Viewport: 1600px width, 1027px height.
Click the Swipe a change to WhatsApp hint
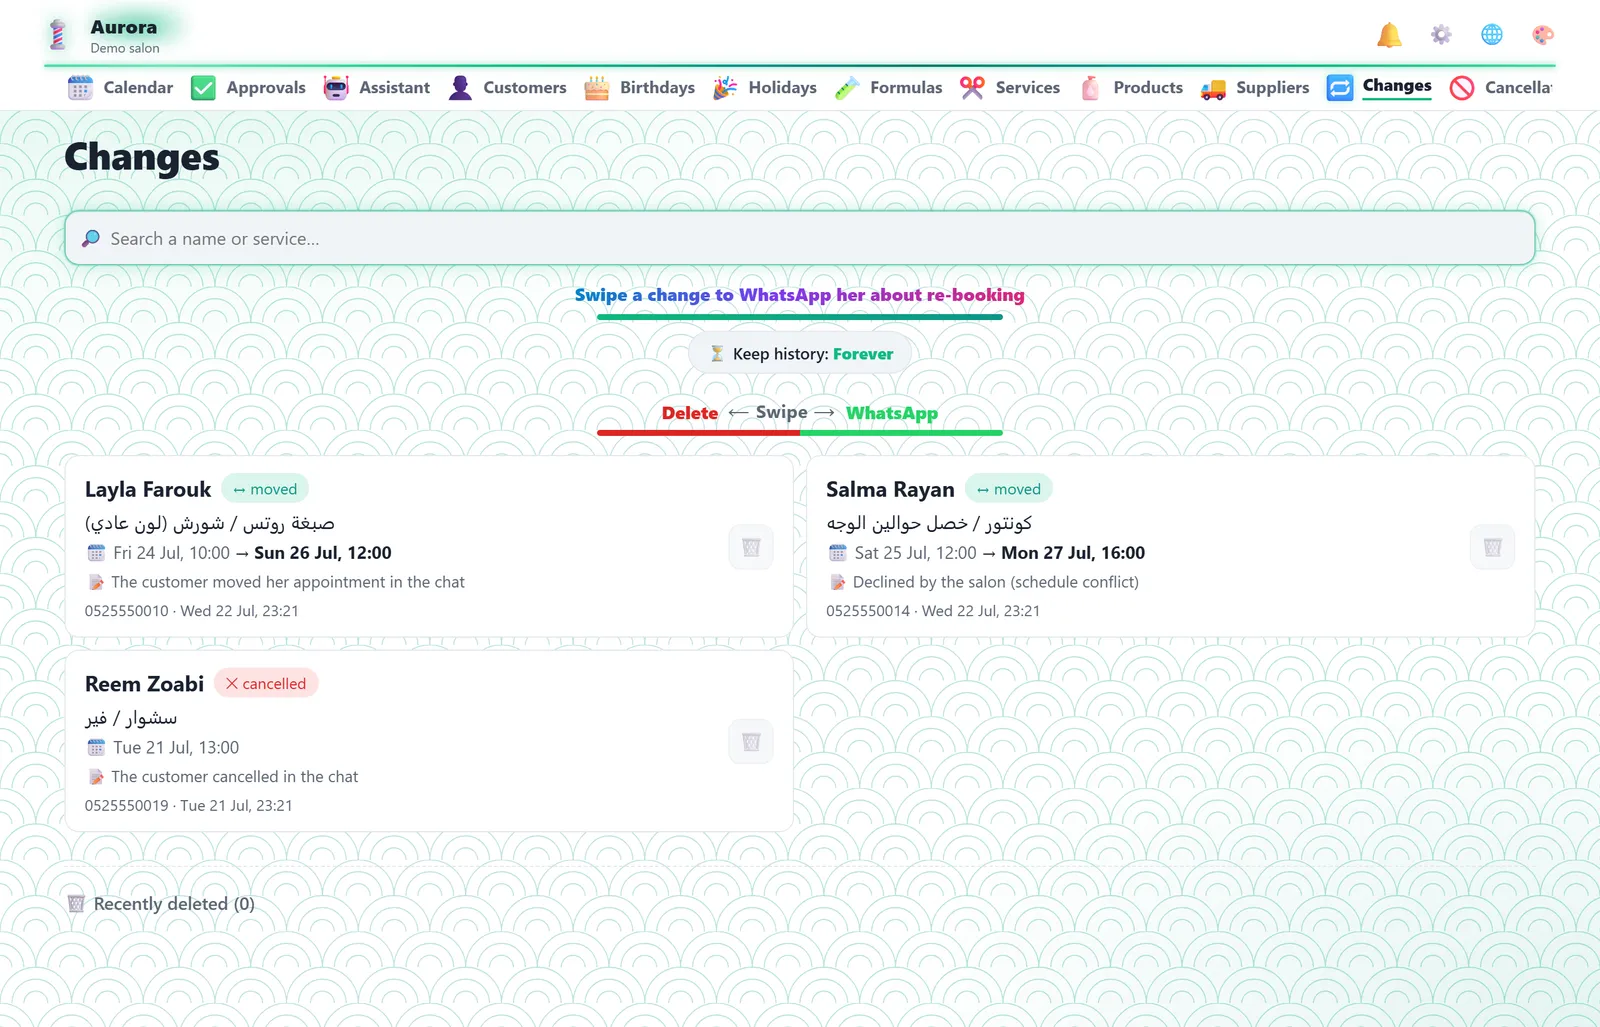point(800,295)
